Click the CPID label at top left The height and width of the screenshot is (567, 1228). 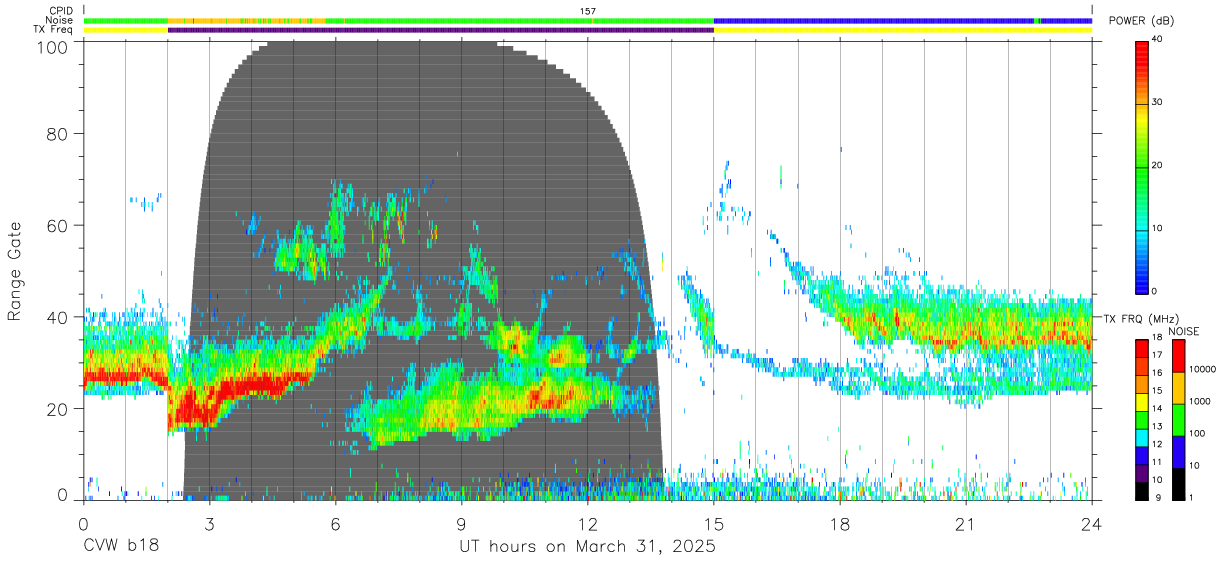61,11
